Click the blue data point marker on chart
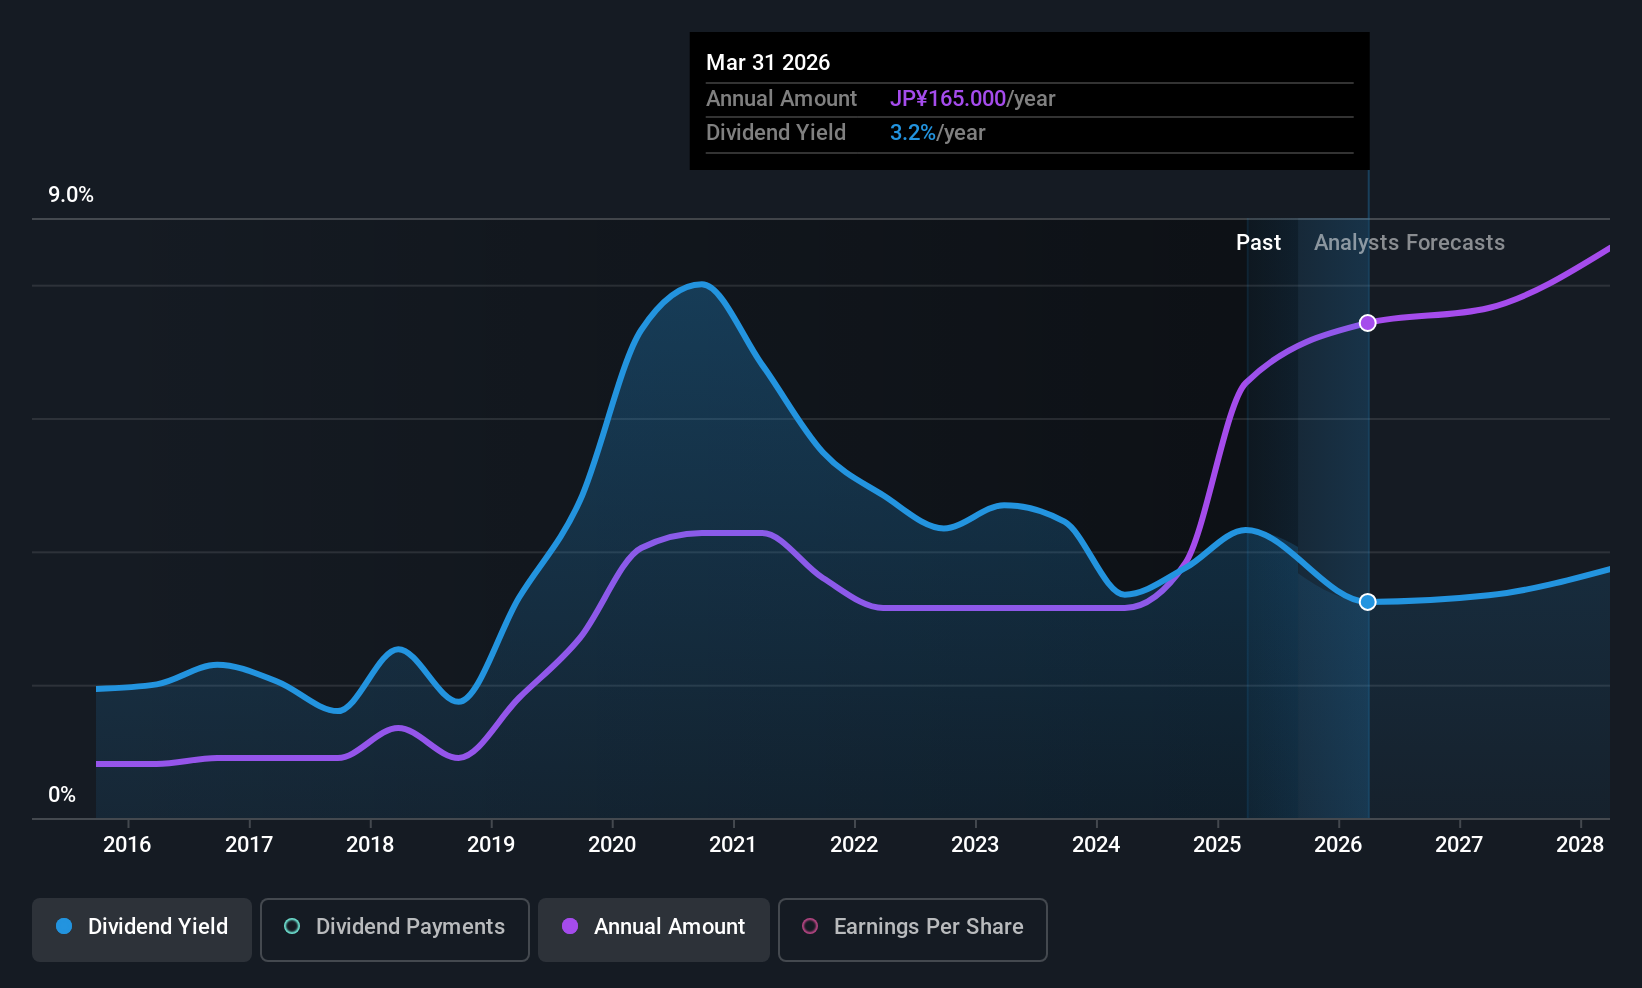Screen dimensions: 1642x988 click(1368, 602)
